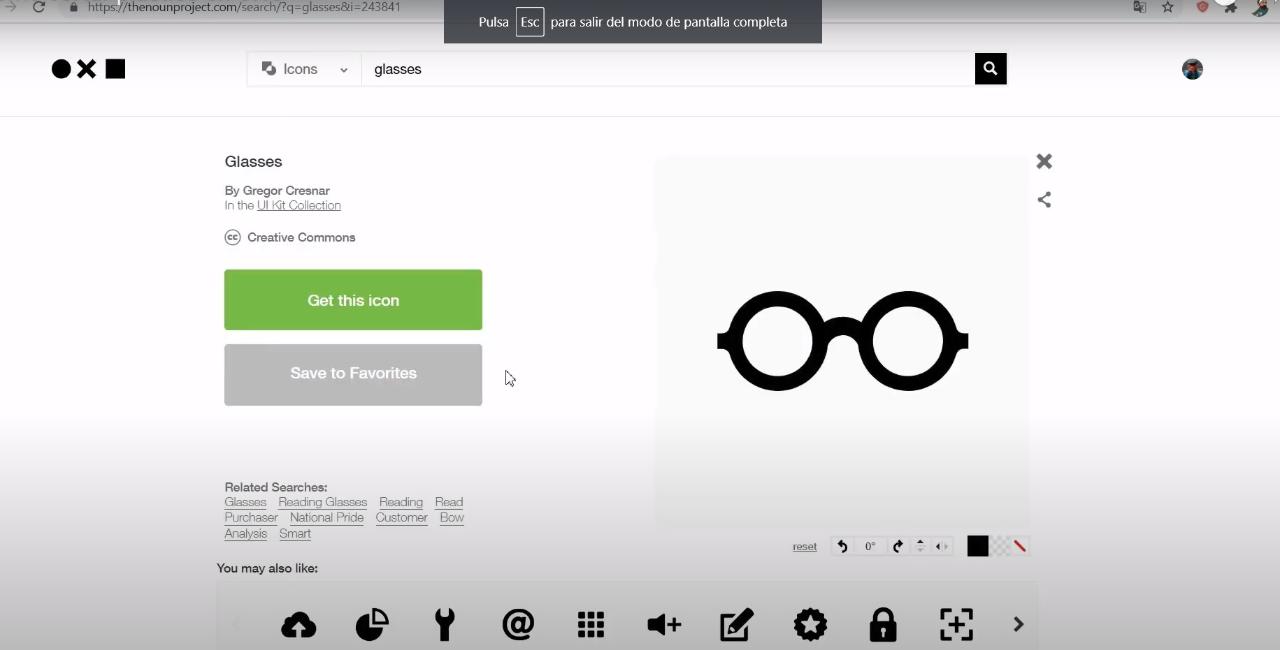Select the volume plus speaker icon
Screen dimensions: 1280x650
click(664, 625)
